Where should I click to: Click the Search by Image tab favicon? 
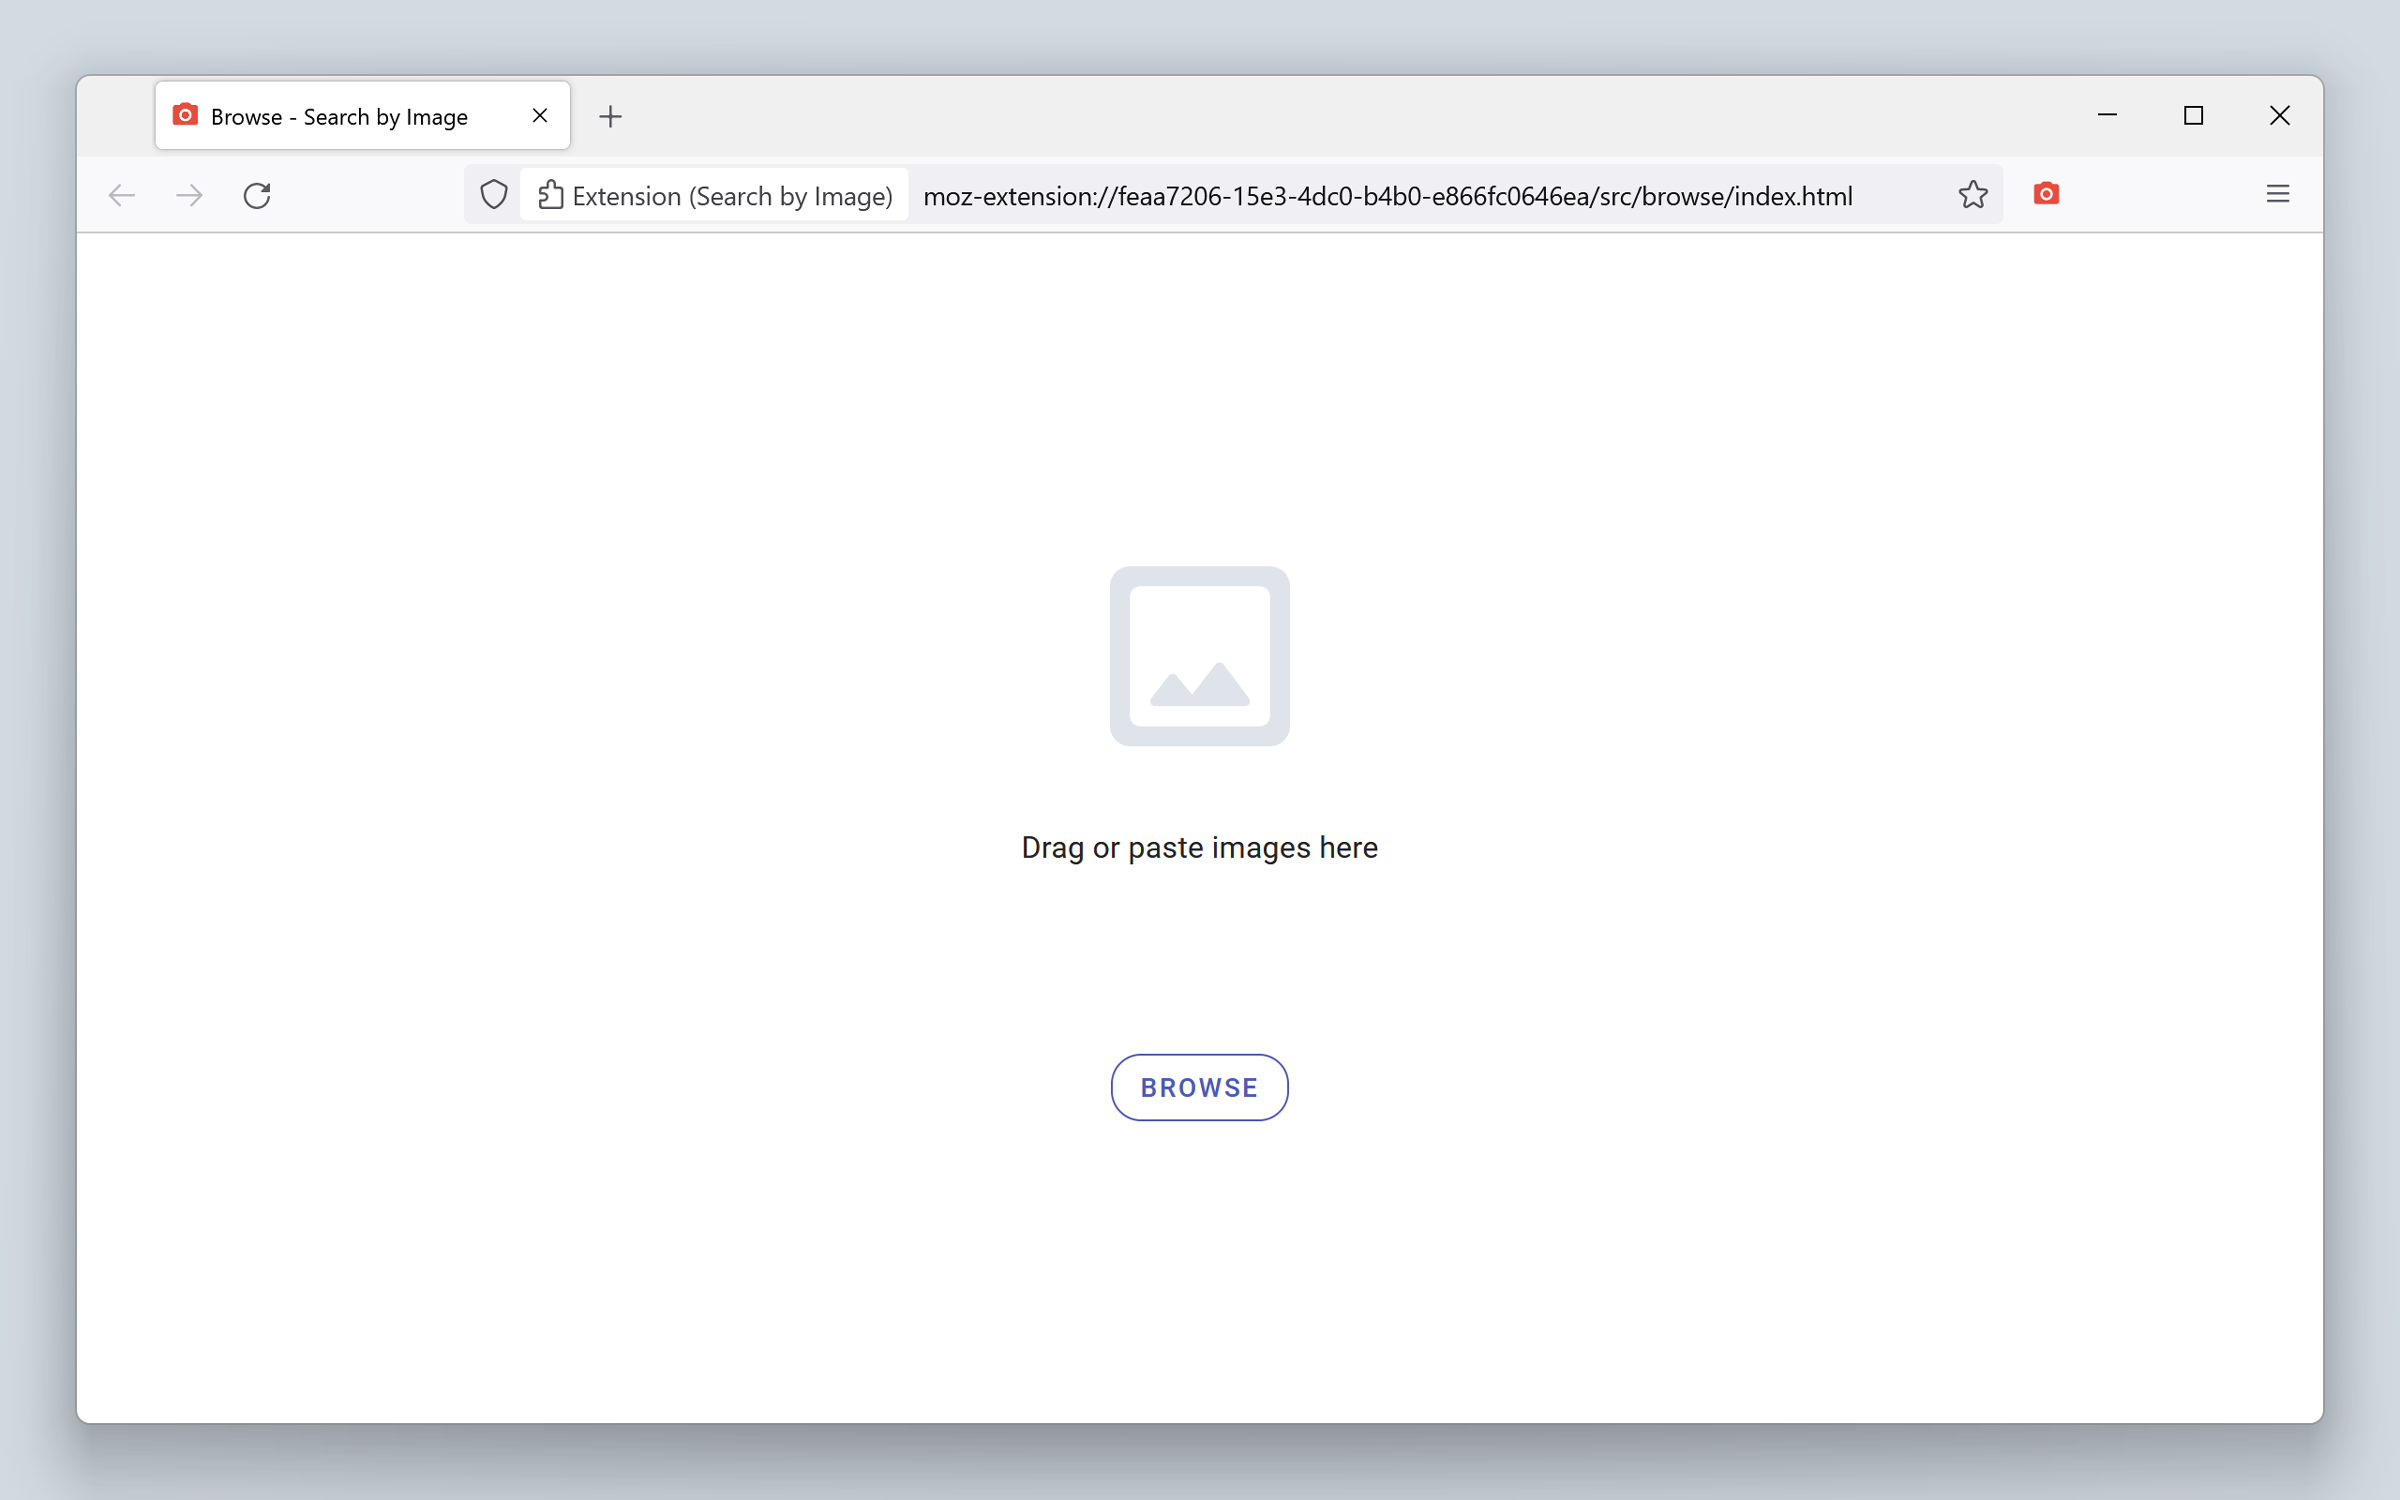tap(185, 116)
